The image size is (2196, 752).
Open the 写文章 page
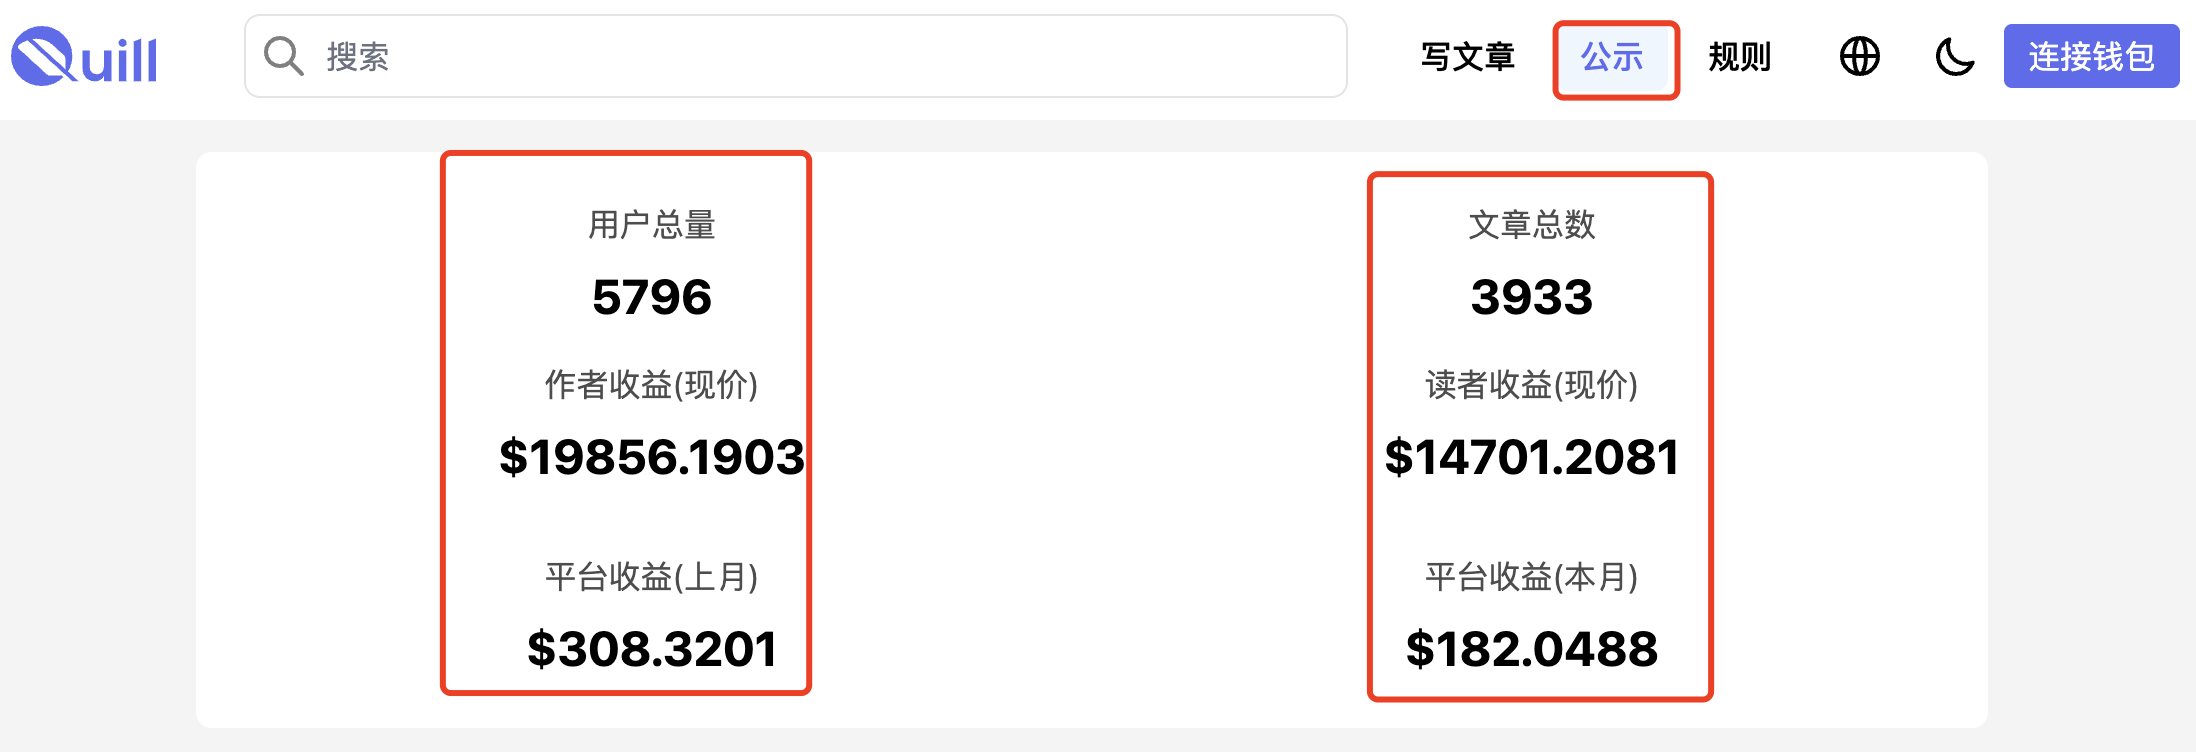[x=1467, y=57]
